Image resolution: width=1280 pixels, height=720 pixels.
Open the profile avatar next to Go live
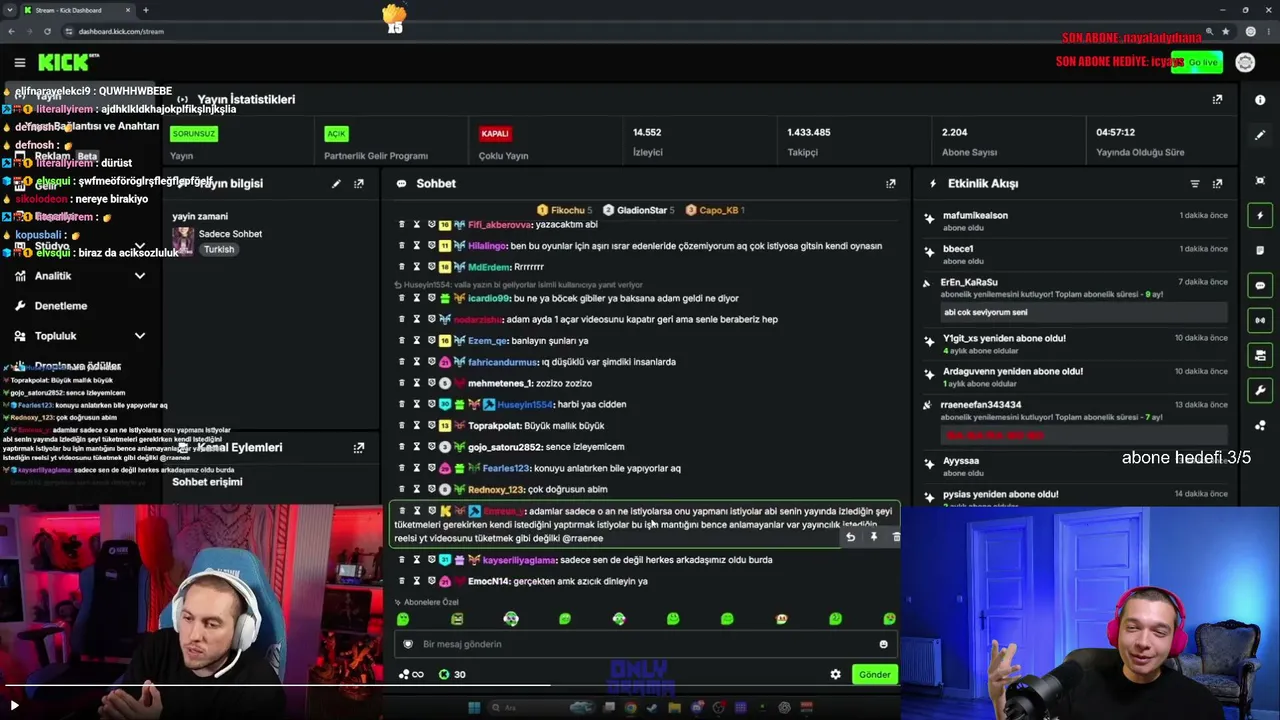[1245, 62]
